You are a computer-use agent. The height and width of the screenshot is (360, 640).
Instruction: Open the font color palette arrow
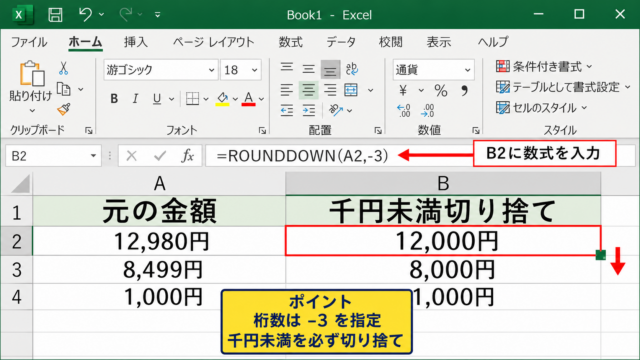click(x=262, y=99)
